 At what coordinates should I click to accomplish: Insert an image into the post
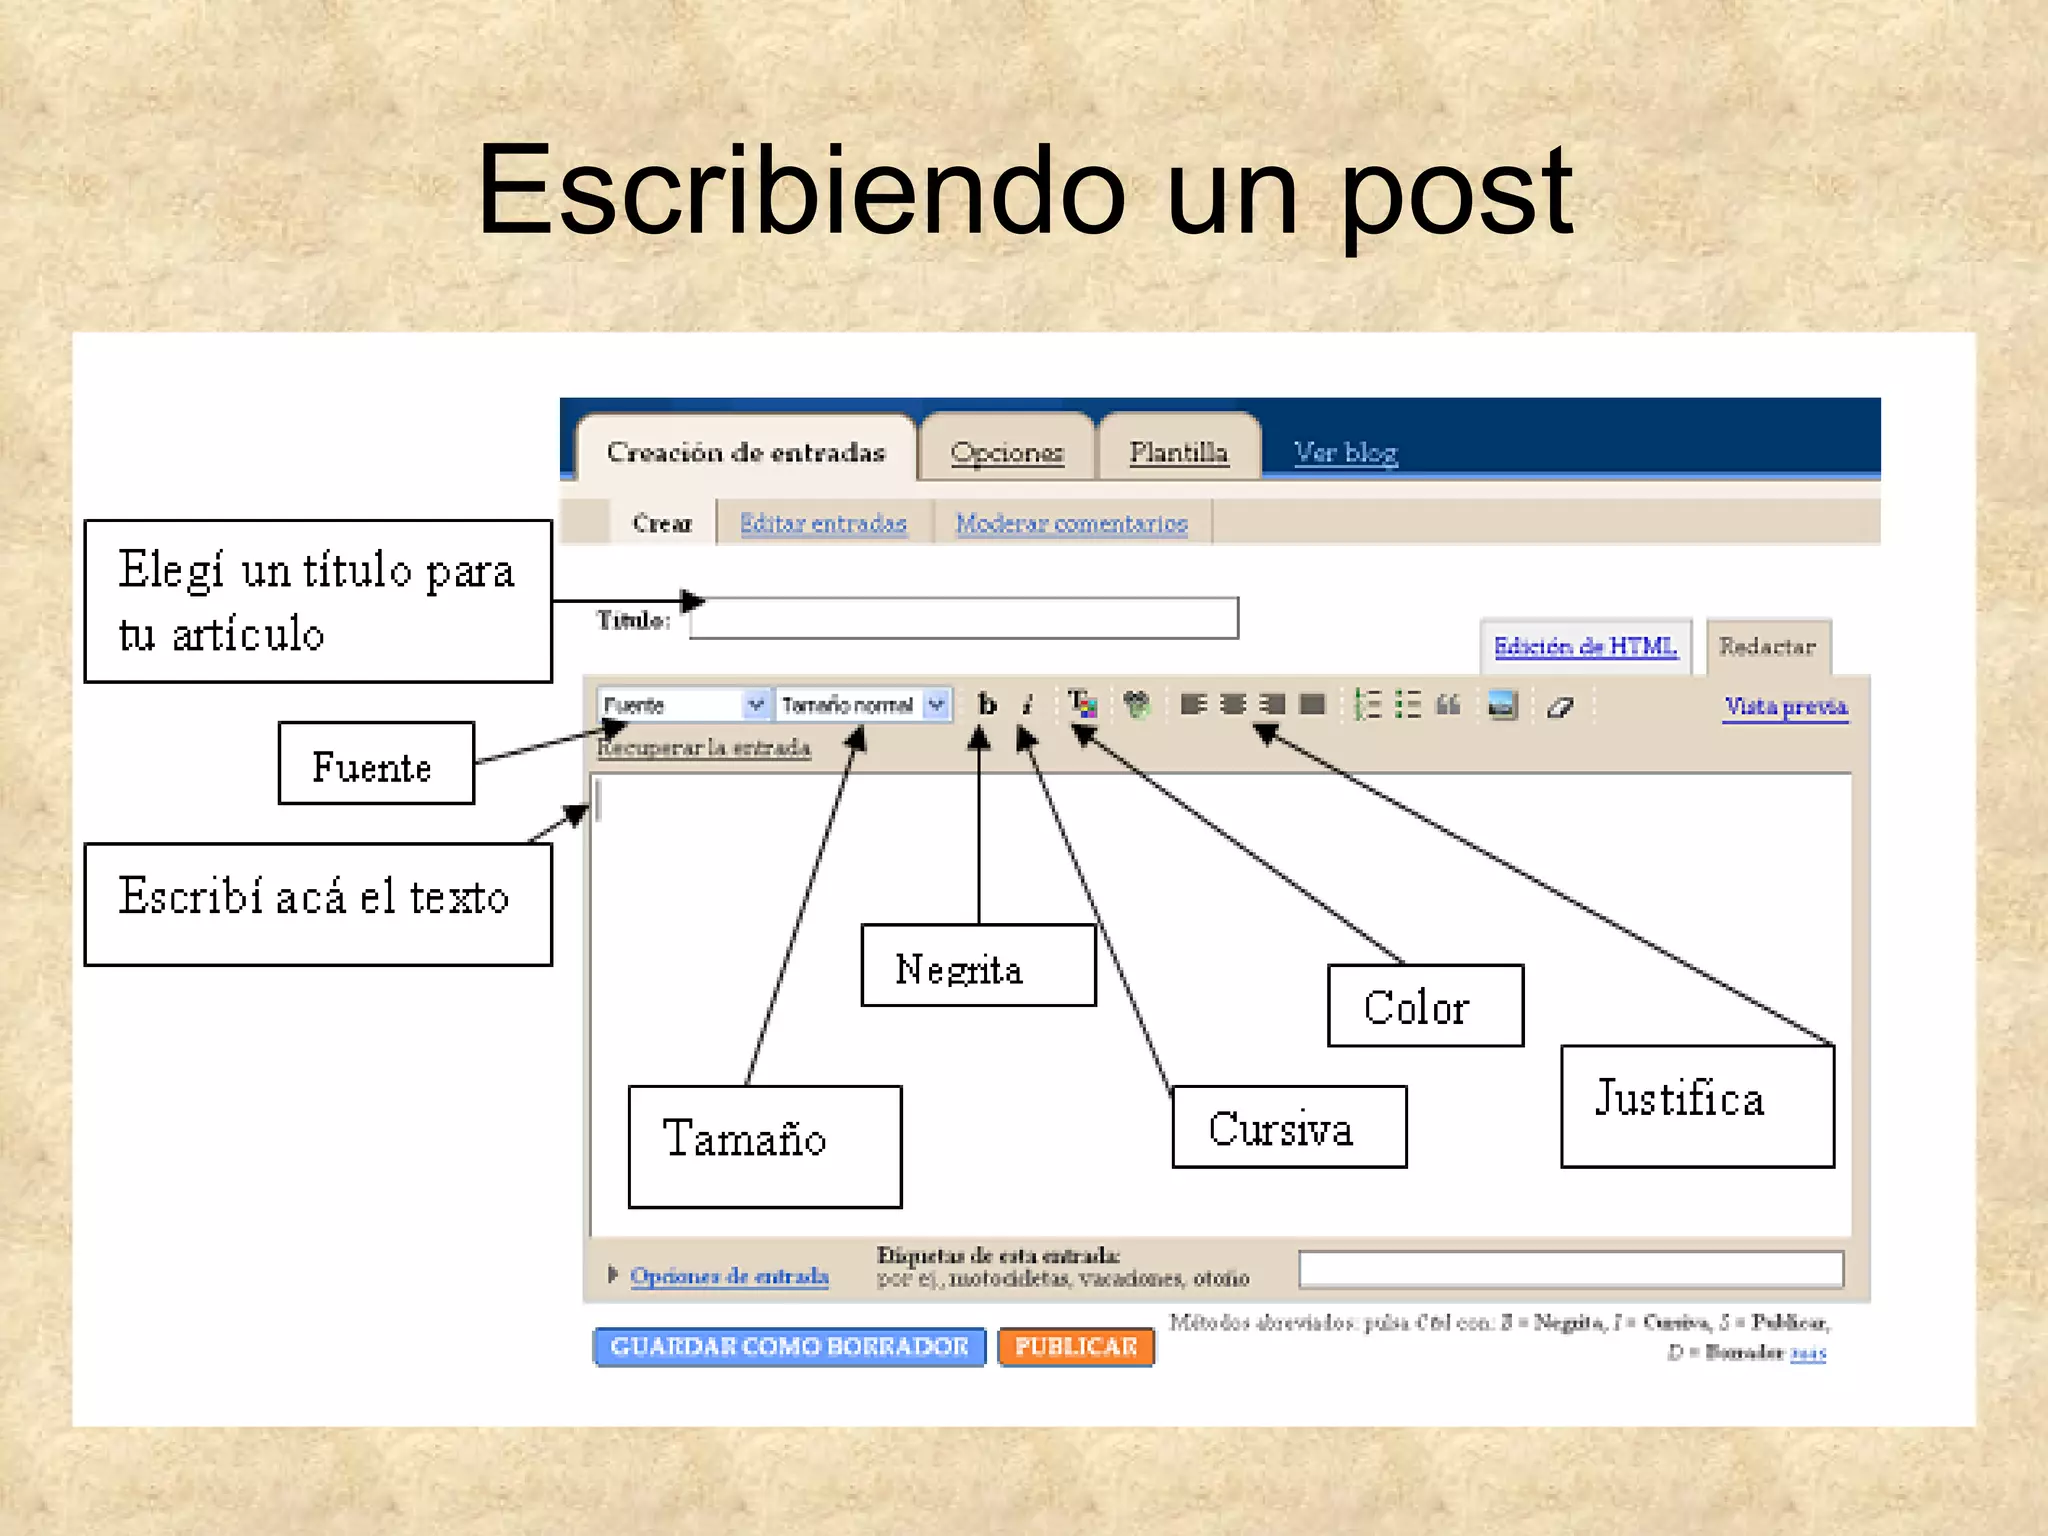click(x=1503, y=705)
